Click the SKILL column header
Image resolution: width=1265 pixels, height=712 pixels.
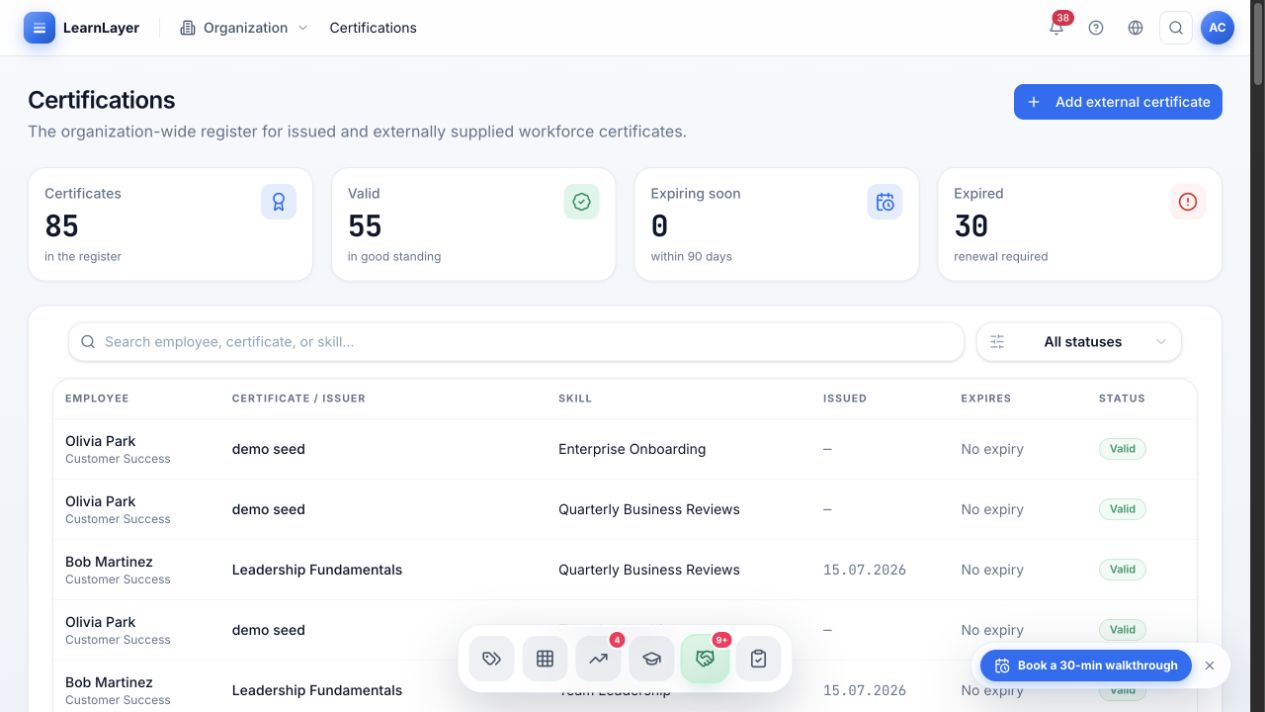(575, 398)
